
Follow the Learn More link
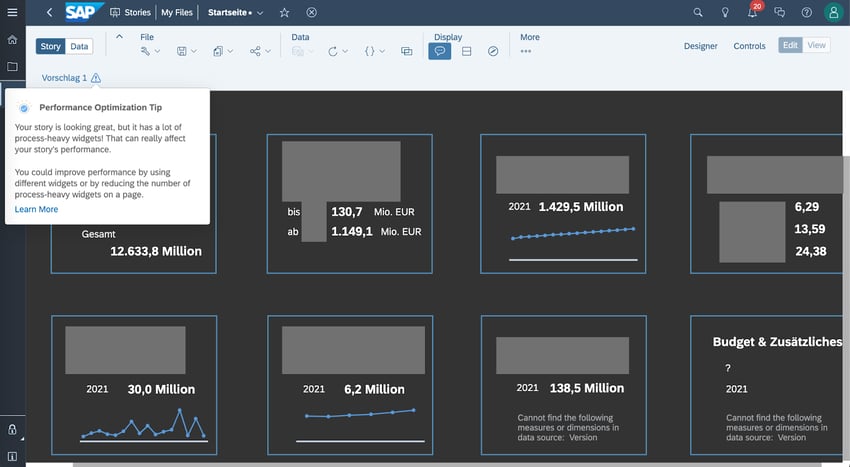[x=36, y=209]
